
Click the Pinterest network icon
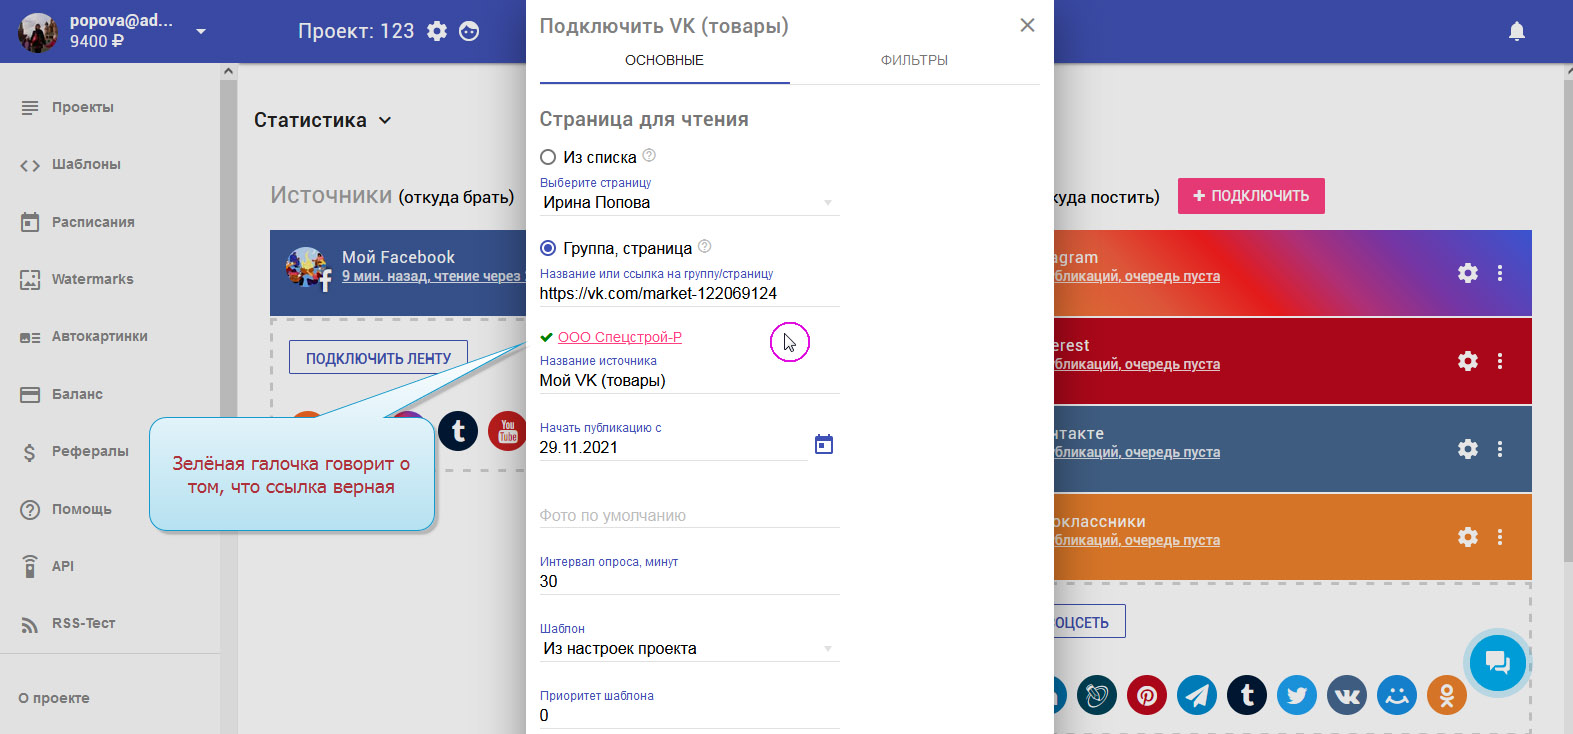pyautogui.click(x=1146, y=695)
